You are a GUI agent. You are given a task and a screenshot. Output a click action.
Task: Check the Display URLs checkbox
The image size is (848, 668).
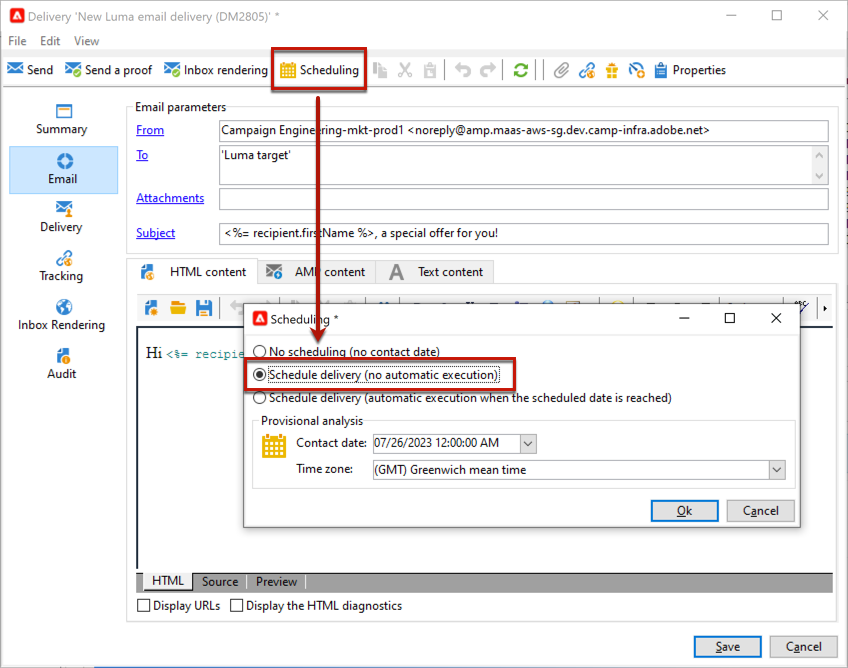coord(144,605)
